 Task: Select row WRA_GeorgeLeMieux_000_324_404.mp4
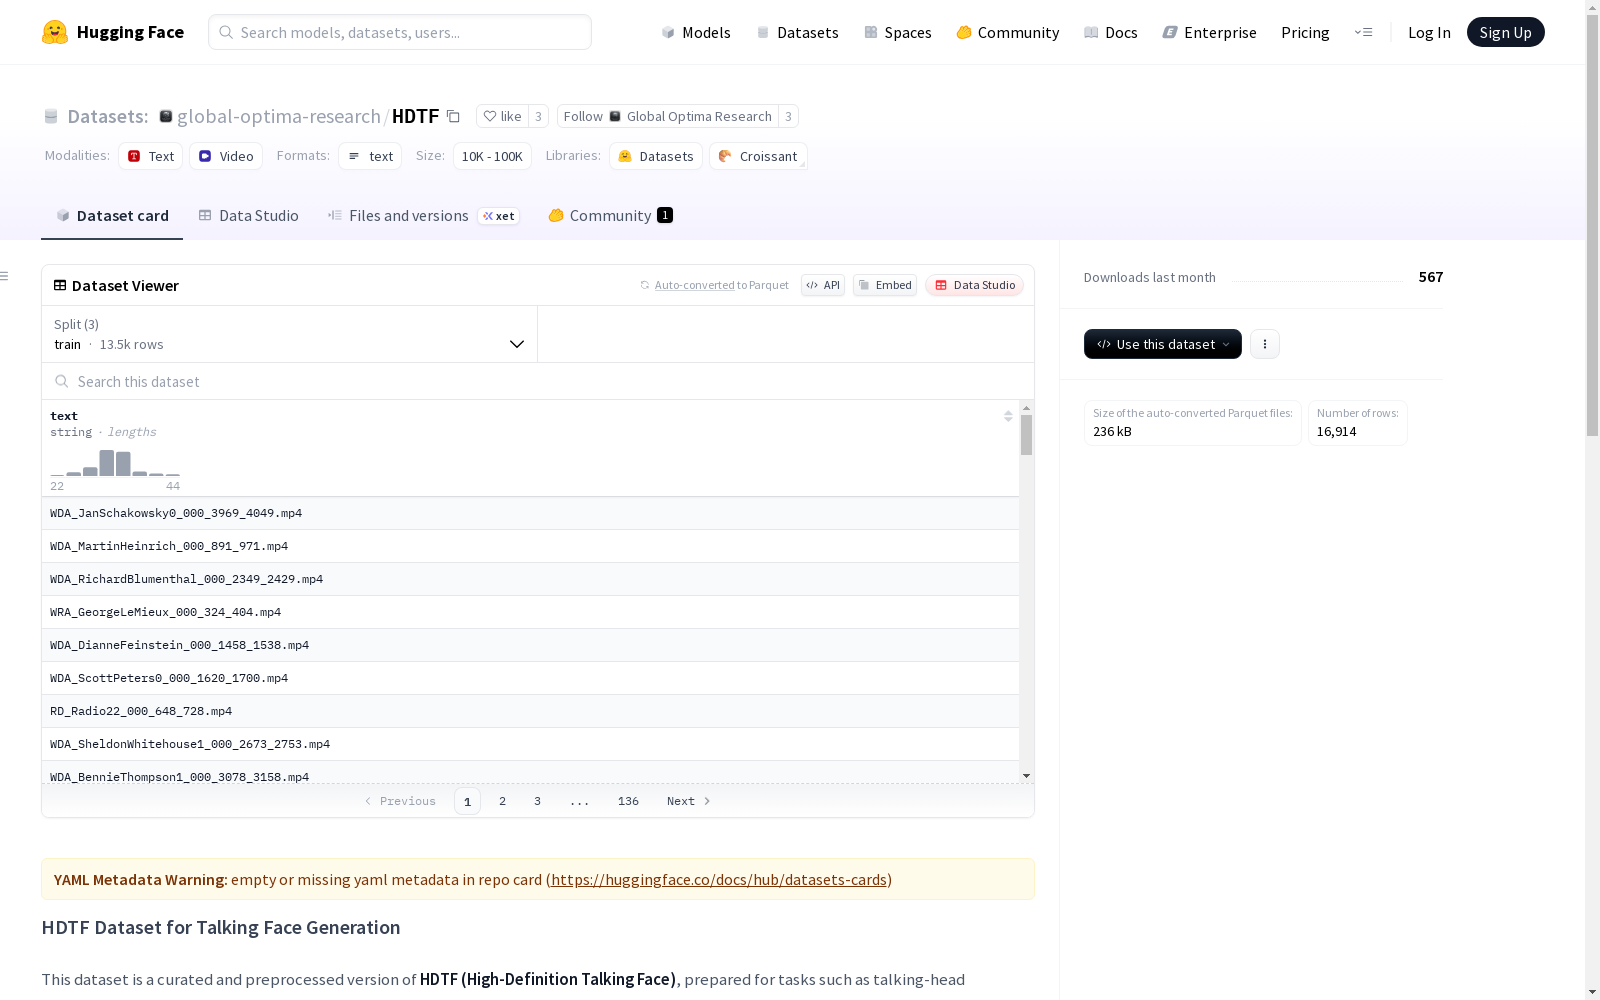530,612
